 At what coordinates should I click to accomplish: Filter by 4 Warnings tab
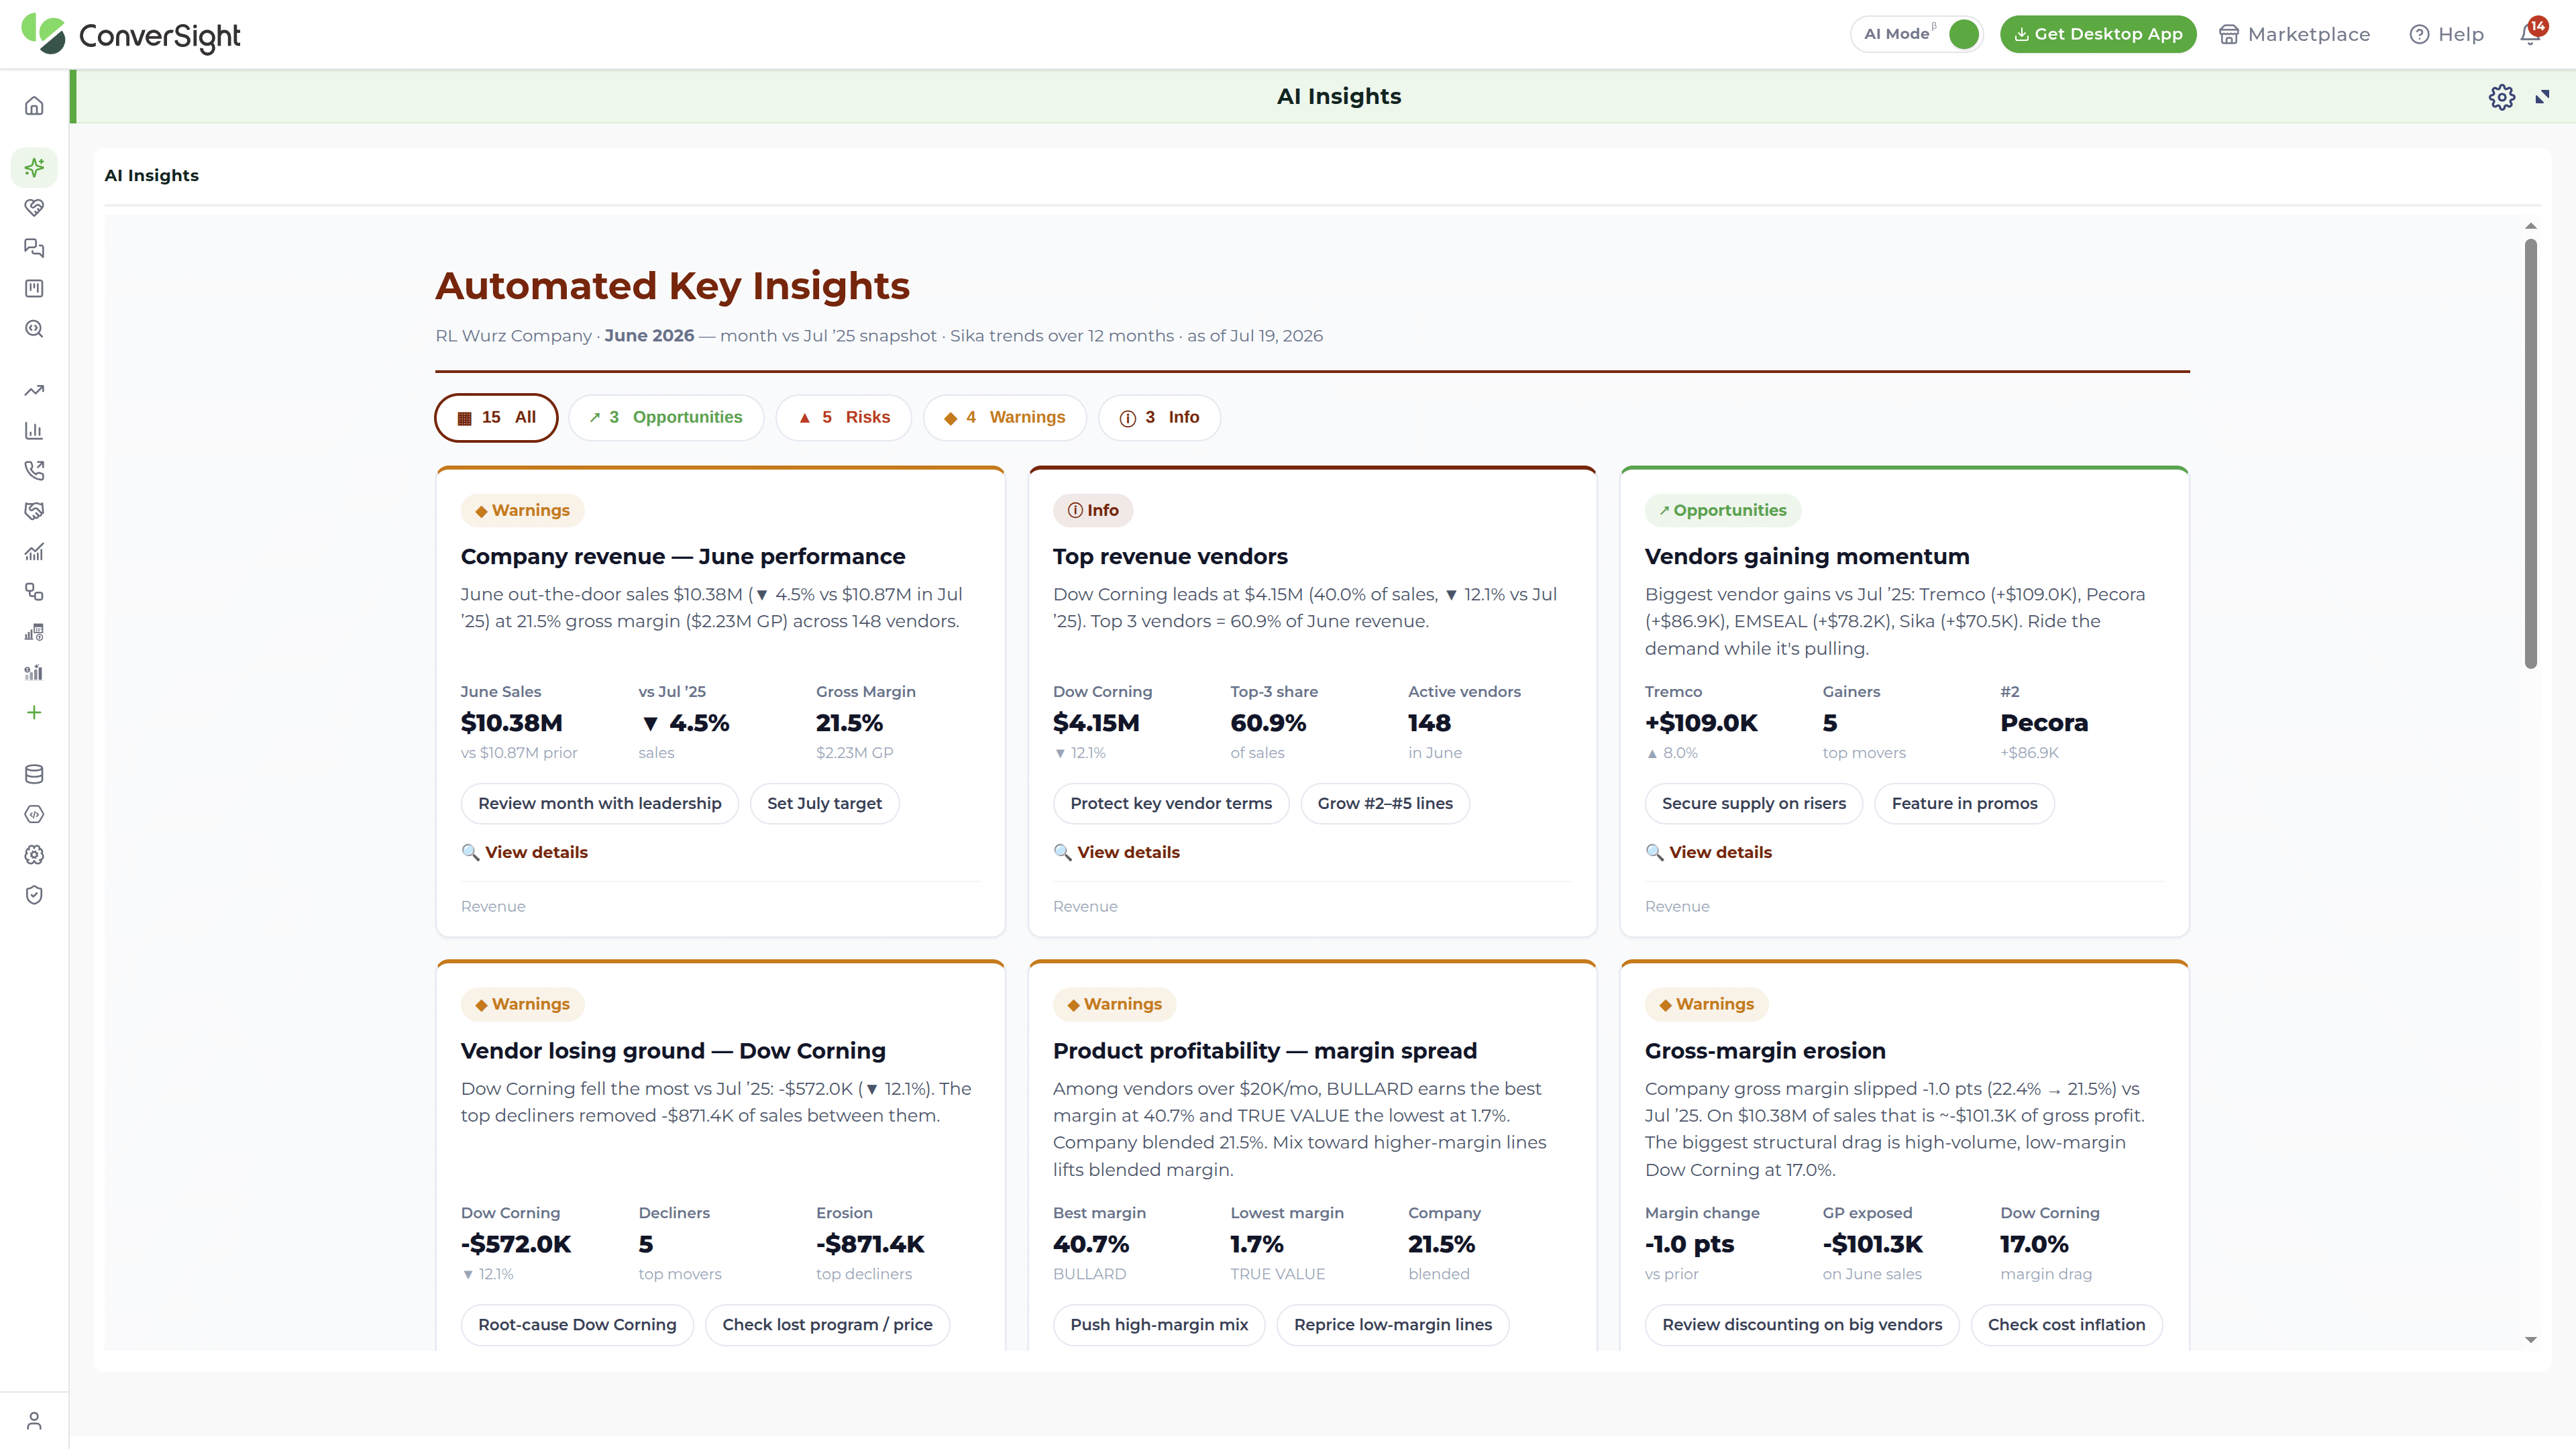[1005, 417]
